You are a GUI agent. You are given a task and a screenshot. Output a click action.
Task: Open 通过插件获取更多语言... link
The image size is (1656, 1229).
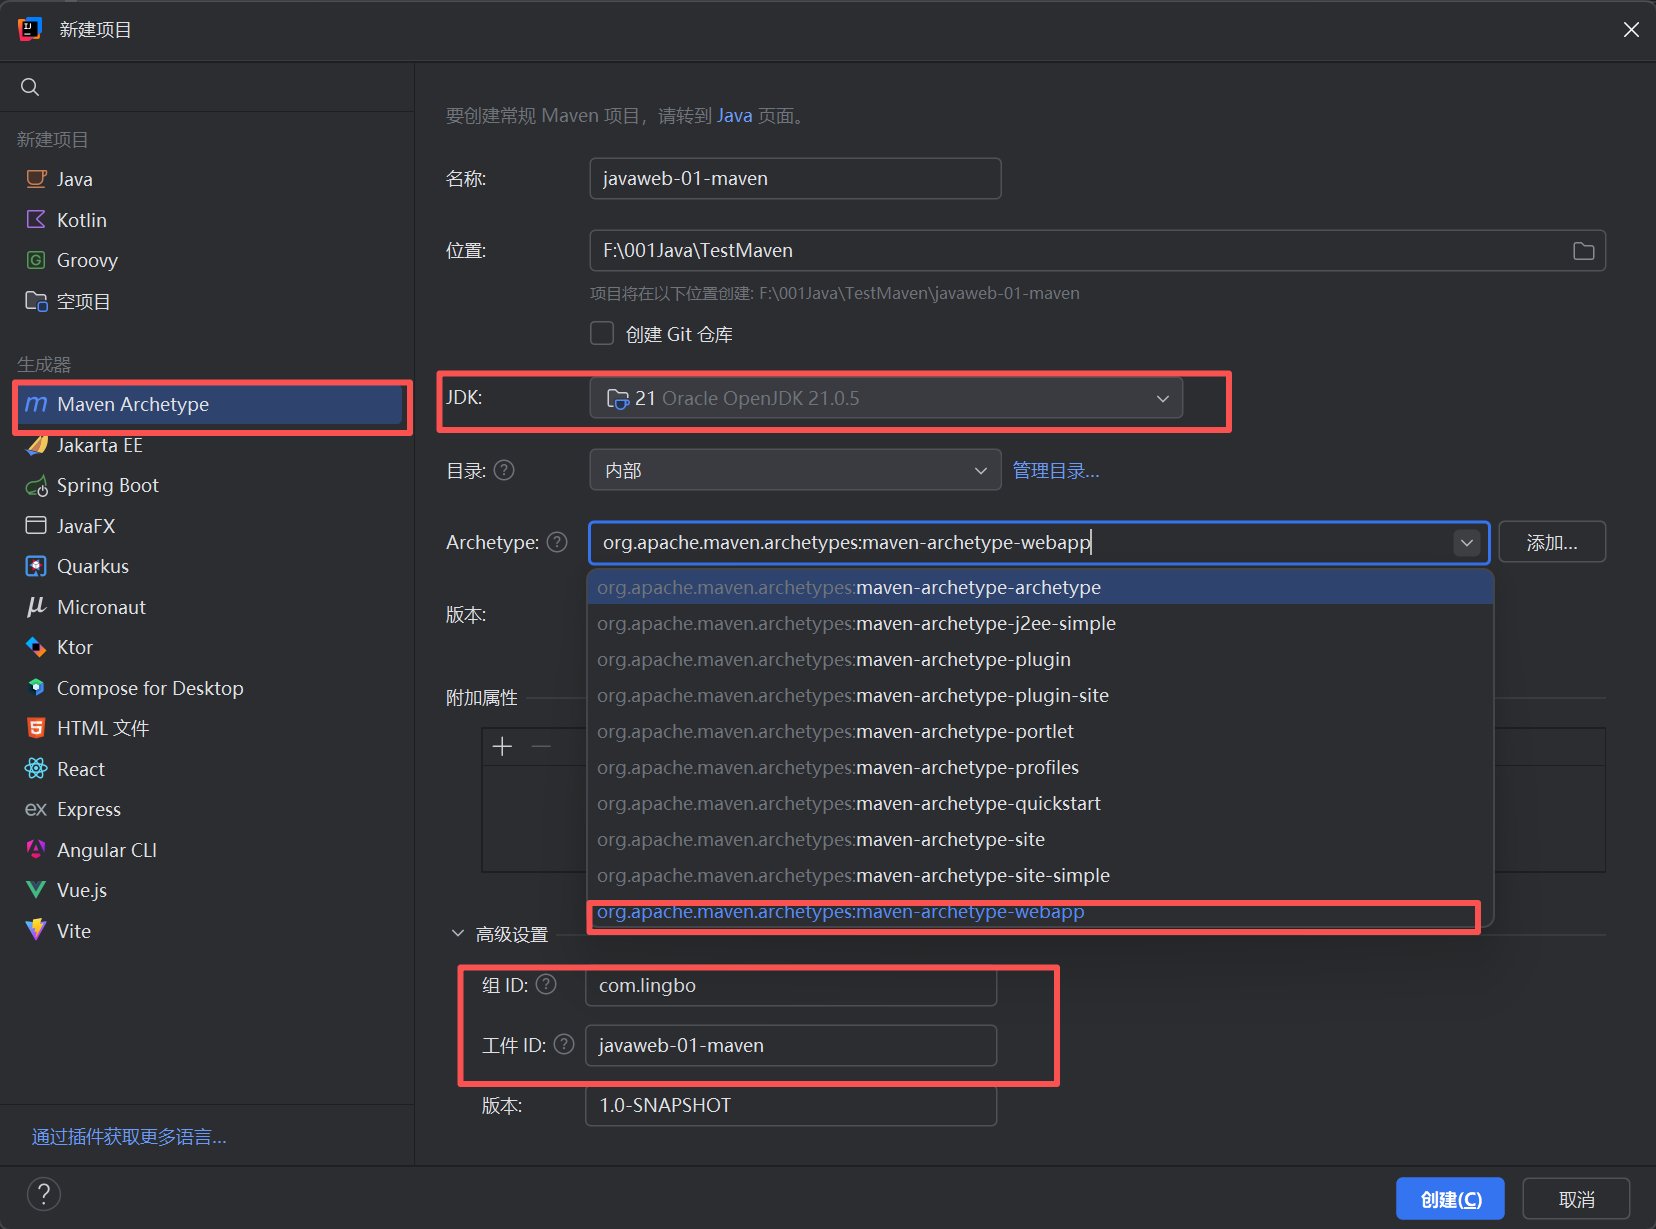tap(129, 1137)
